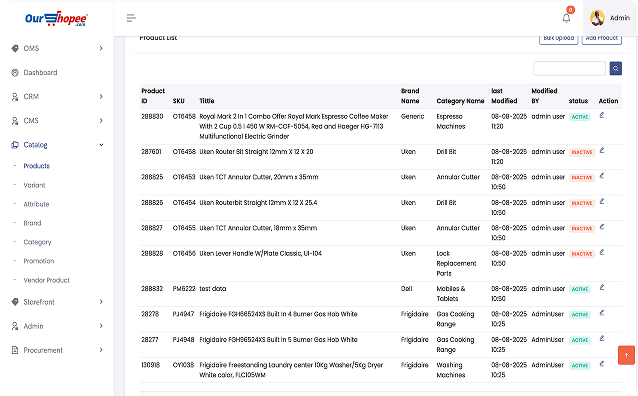Click title 'Uken Router Bit Straight 12mm X 12 X 20'
This screenshot has height=396, width=638.
(256, 151)
